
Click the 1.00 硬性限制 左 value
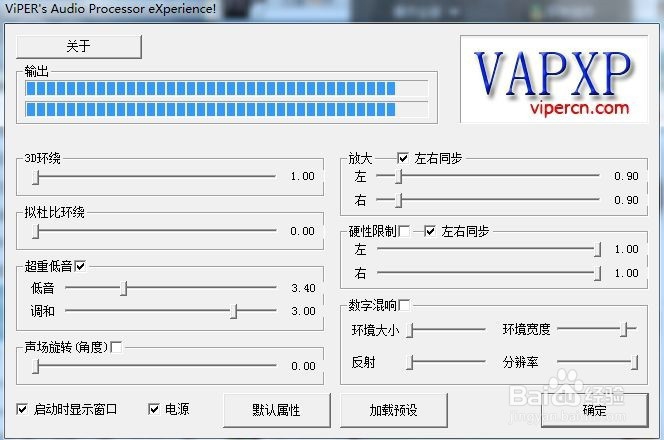tap(627, 249)
